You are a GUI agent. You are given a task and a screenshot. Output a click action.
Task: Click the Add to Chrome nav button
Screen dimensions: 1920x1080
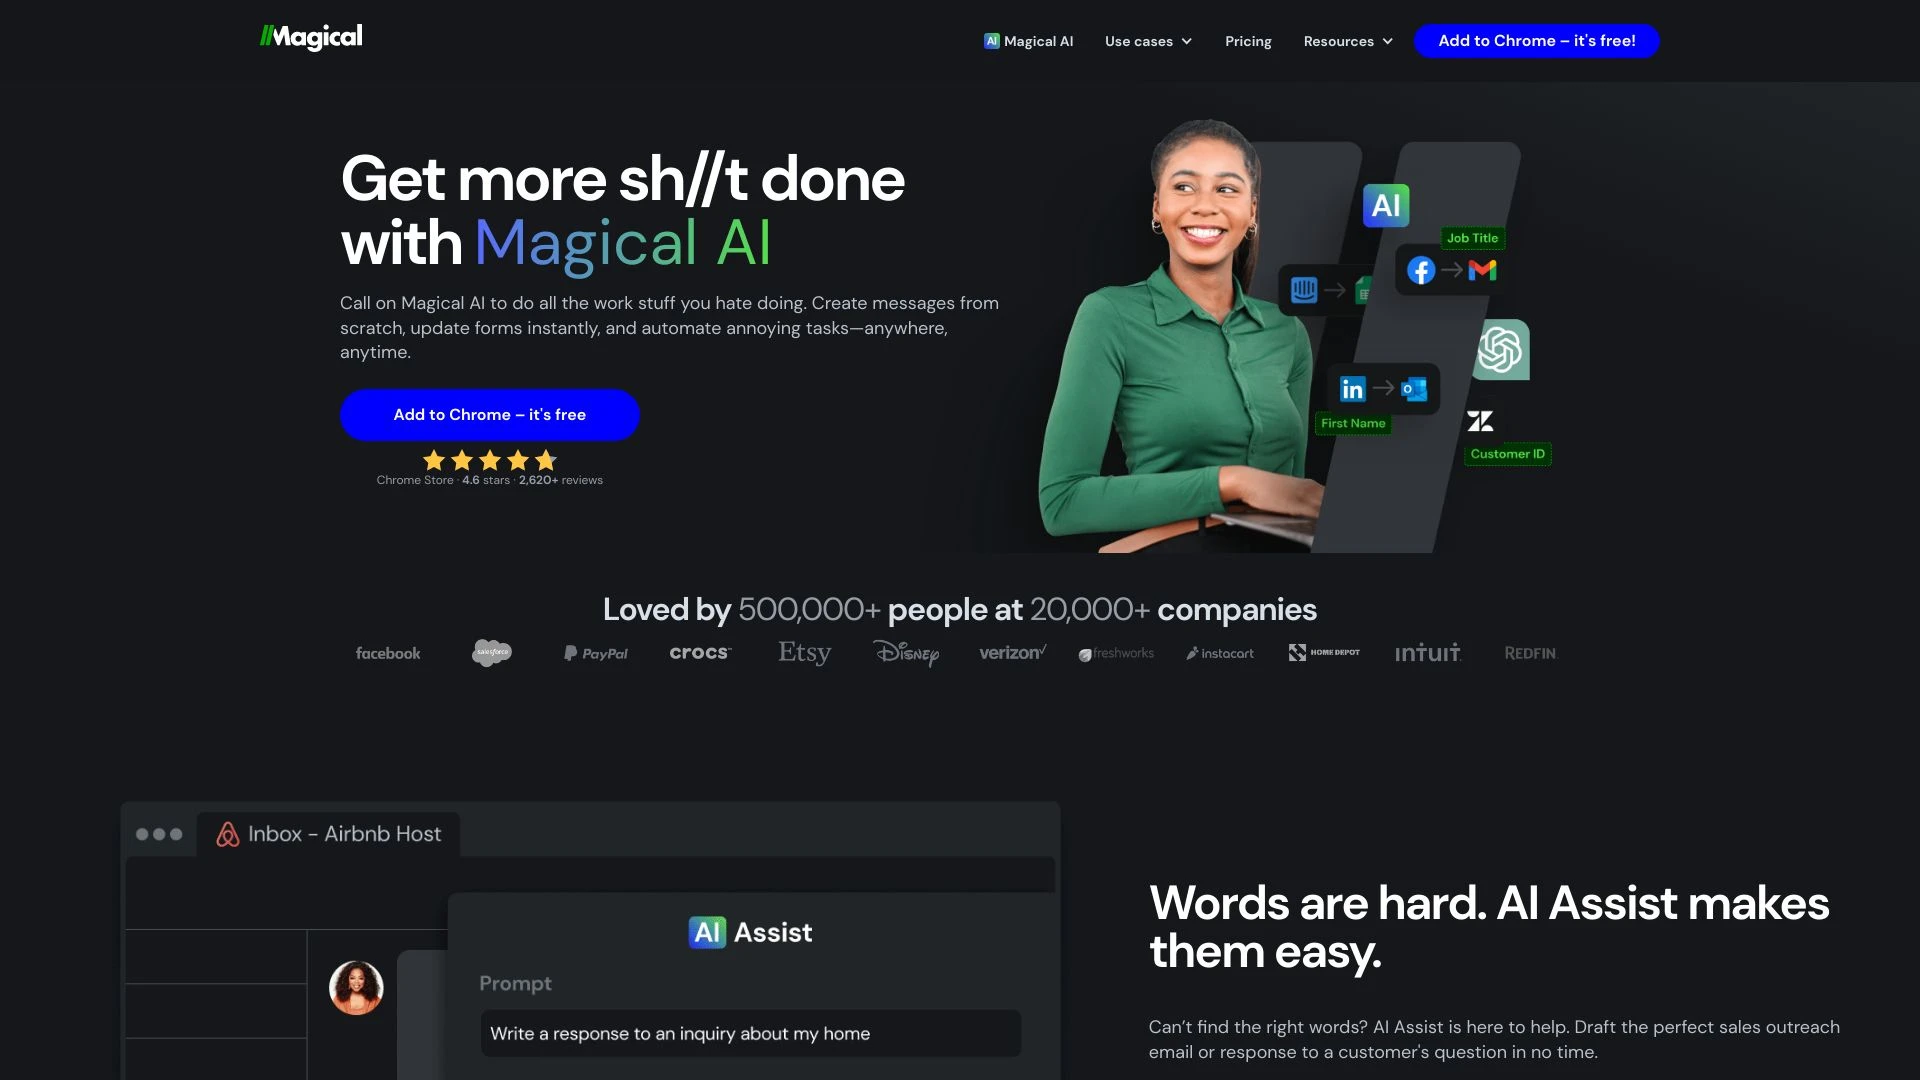coord(1536,40)
